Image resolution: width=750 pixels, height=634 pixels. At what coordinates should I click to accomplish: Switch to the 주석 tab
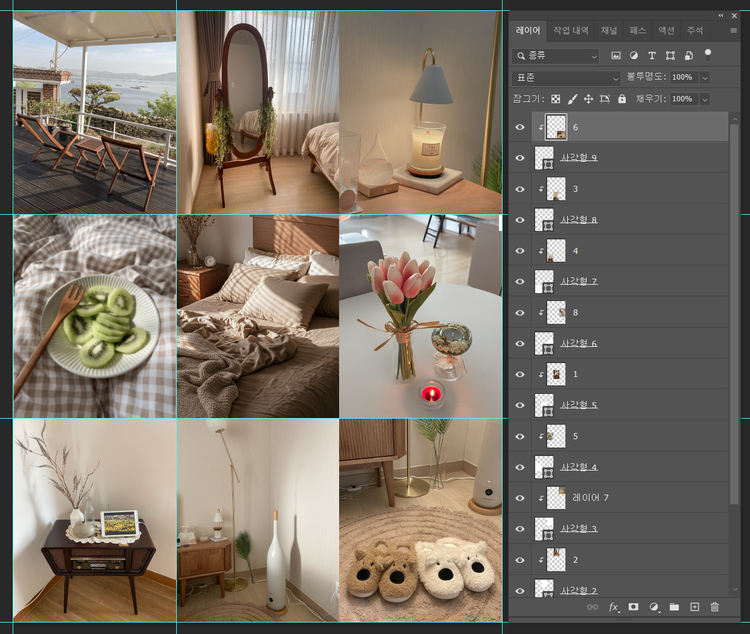click(x=695, y=31)
